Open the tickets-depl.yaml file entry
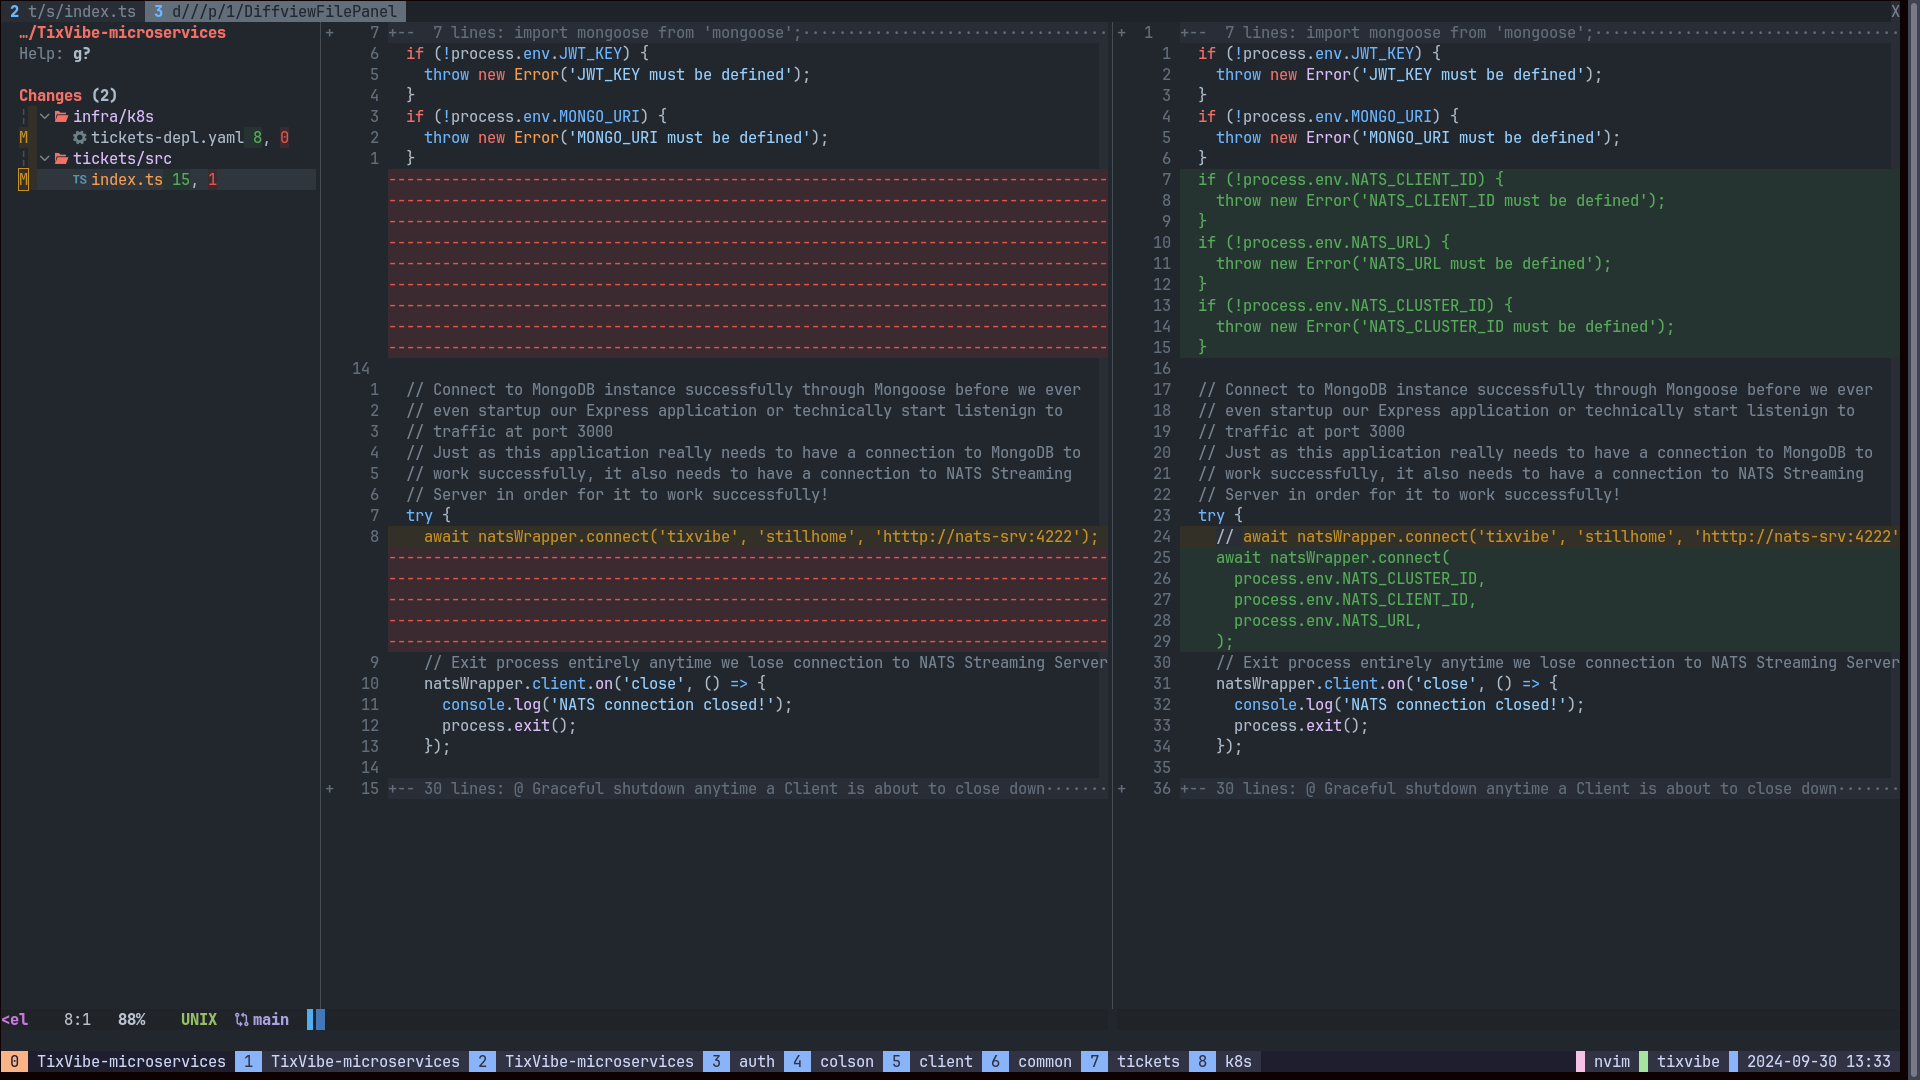Image resolution: width=1920 pixels, height=1080 pixels. point(167,138)
